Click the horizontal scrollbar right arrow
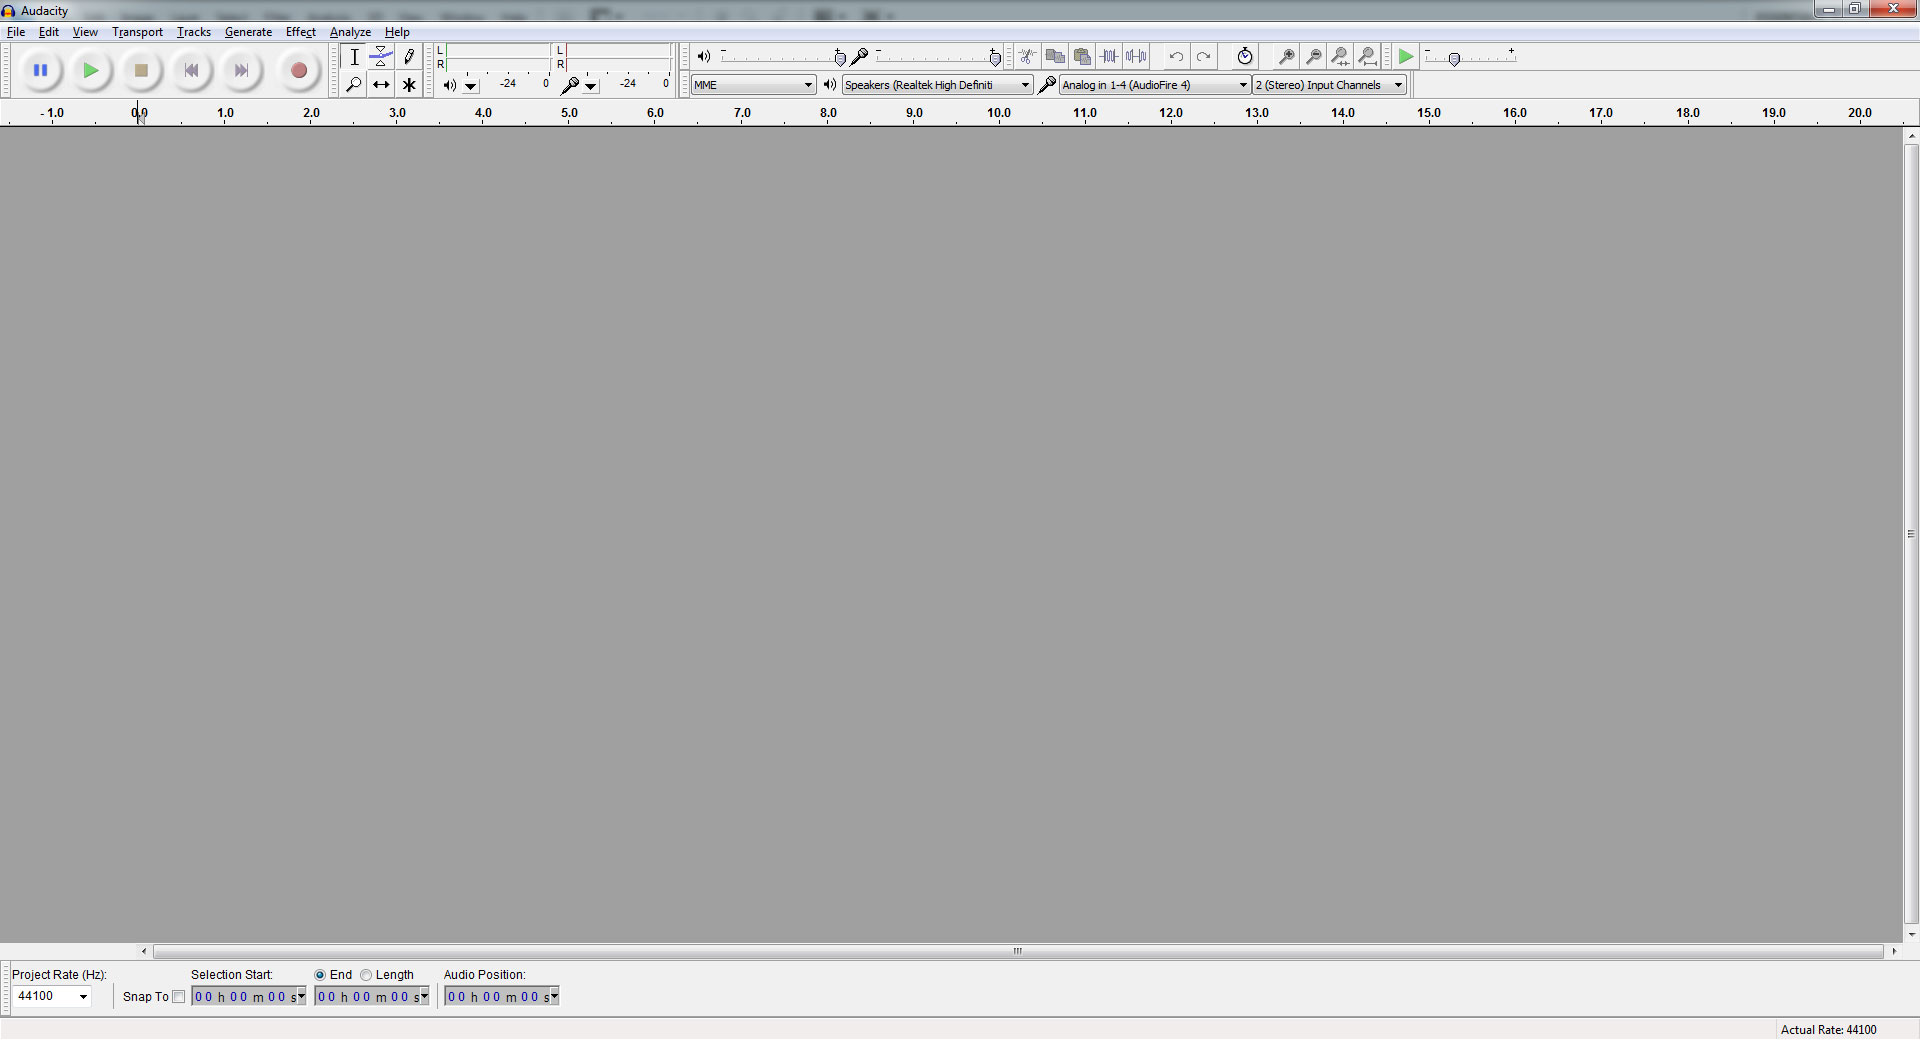 coord(1894,951)
